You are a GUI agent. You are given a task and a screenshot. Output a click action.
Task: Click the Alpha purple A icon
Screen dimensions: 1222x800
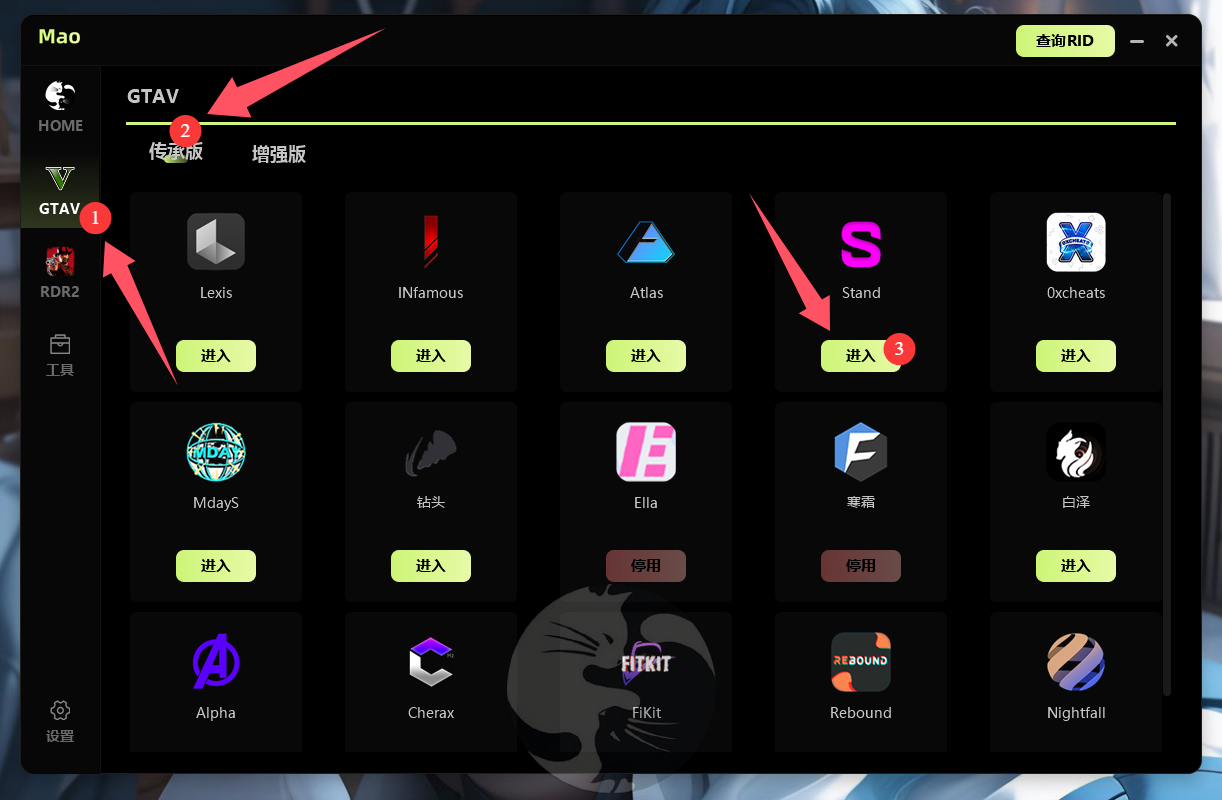click(x=216, y=661)
